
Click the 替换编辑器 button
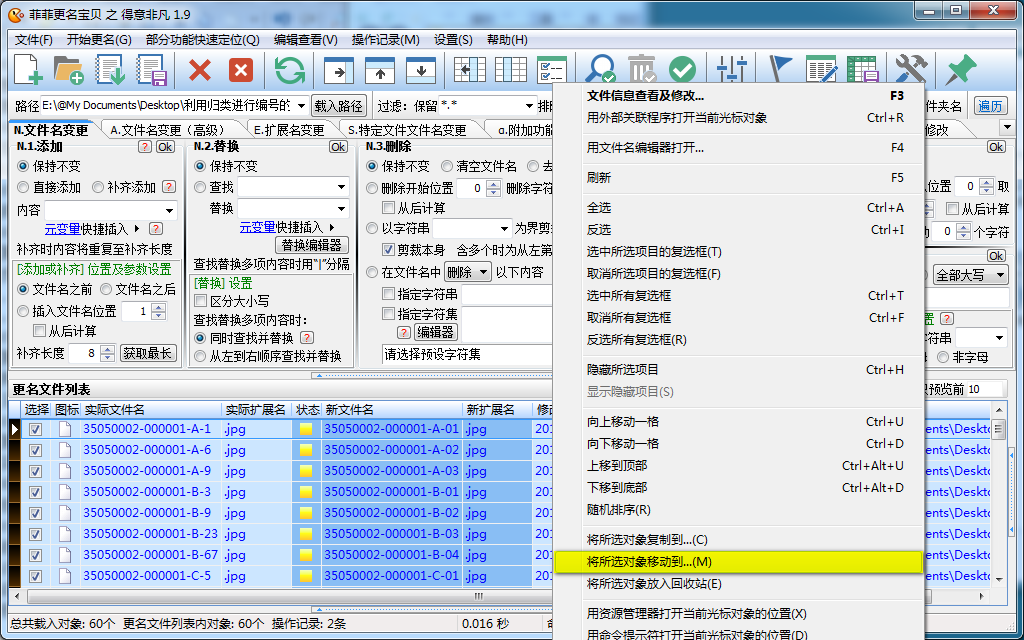pyautogui.click(x=312, y=245)
